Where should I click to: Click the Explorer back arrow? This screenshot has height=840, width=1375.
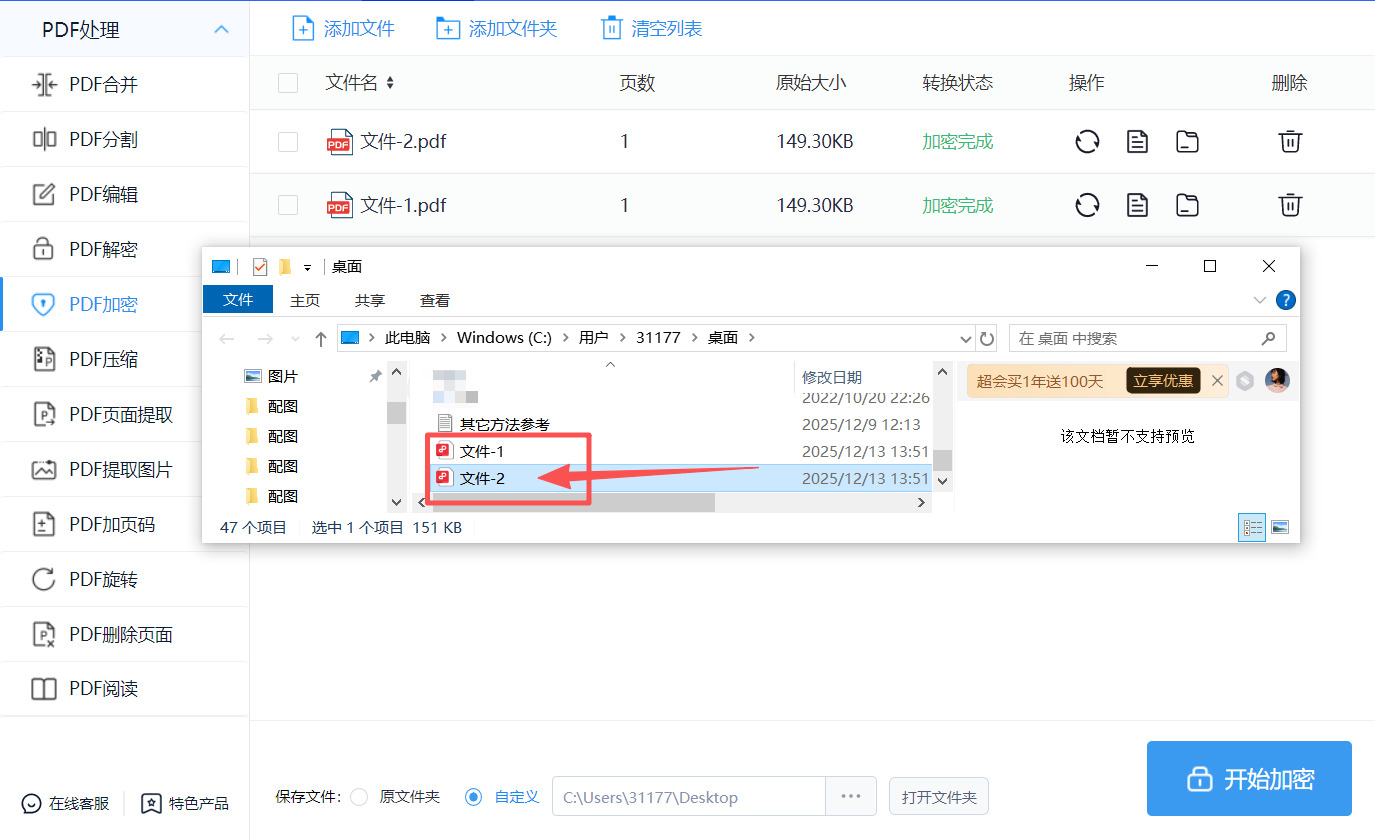click(x=227, y=339)
